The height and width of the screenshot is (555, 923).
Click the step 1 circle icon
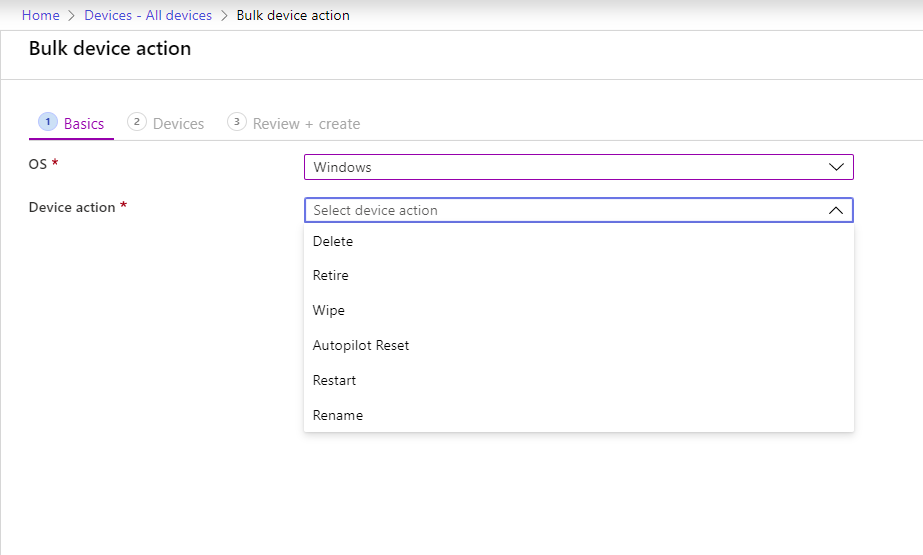click(x=47, y=122)
